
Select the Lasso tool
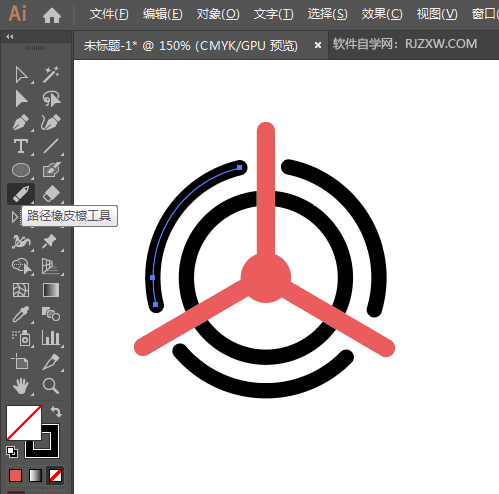coord(51,99)
